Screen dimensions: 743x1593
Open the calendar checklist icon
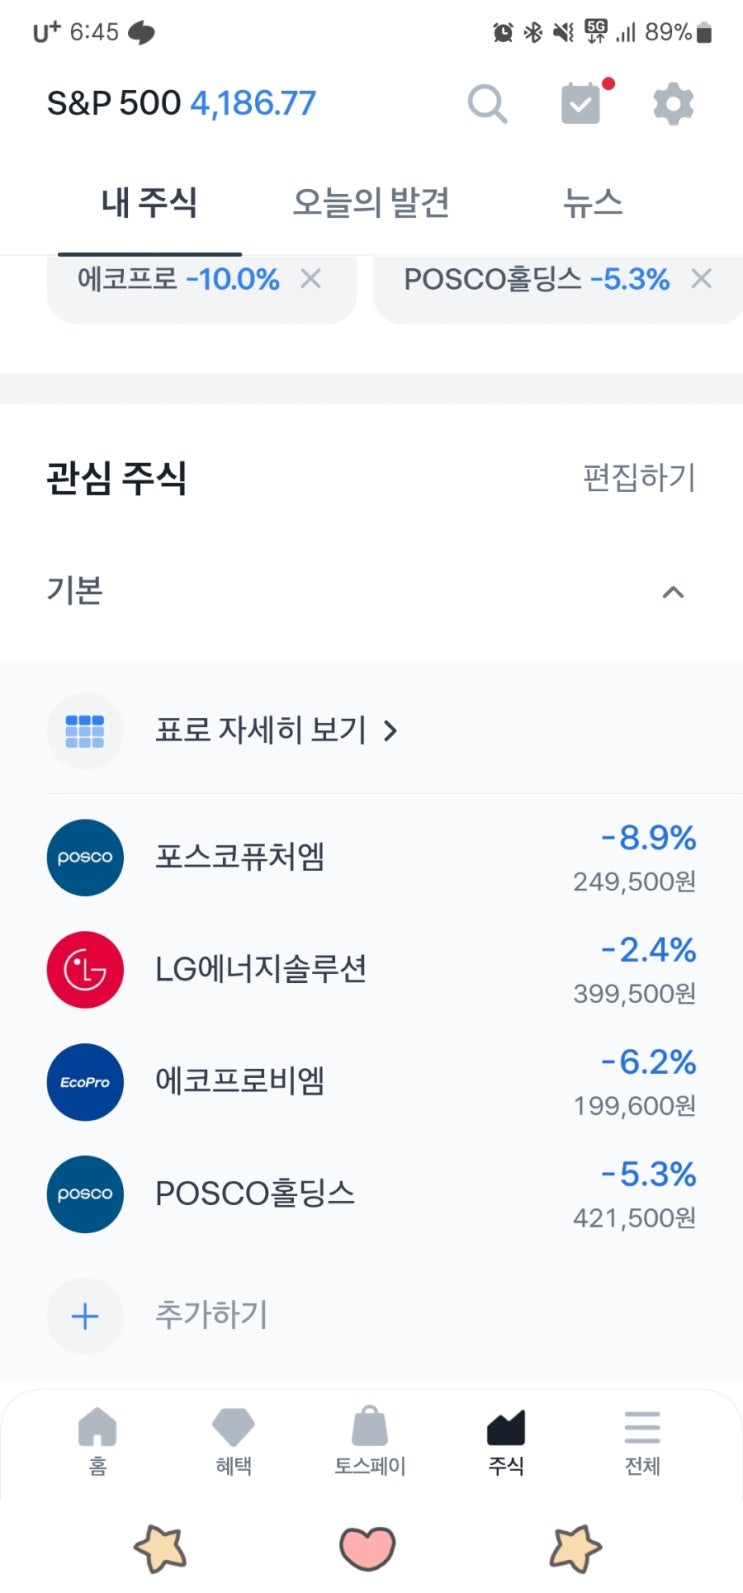pyautogui.click(x=581, y=103)
